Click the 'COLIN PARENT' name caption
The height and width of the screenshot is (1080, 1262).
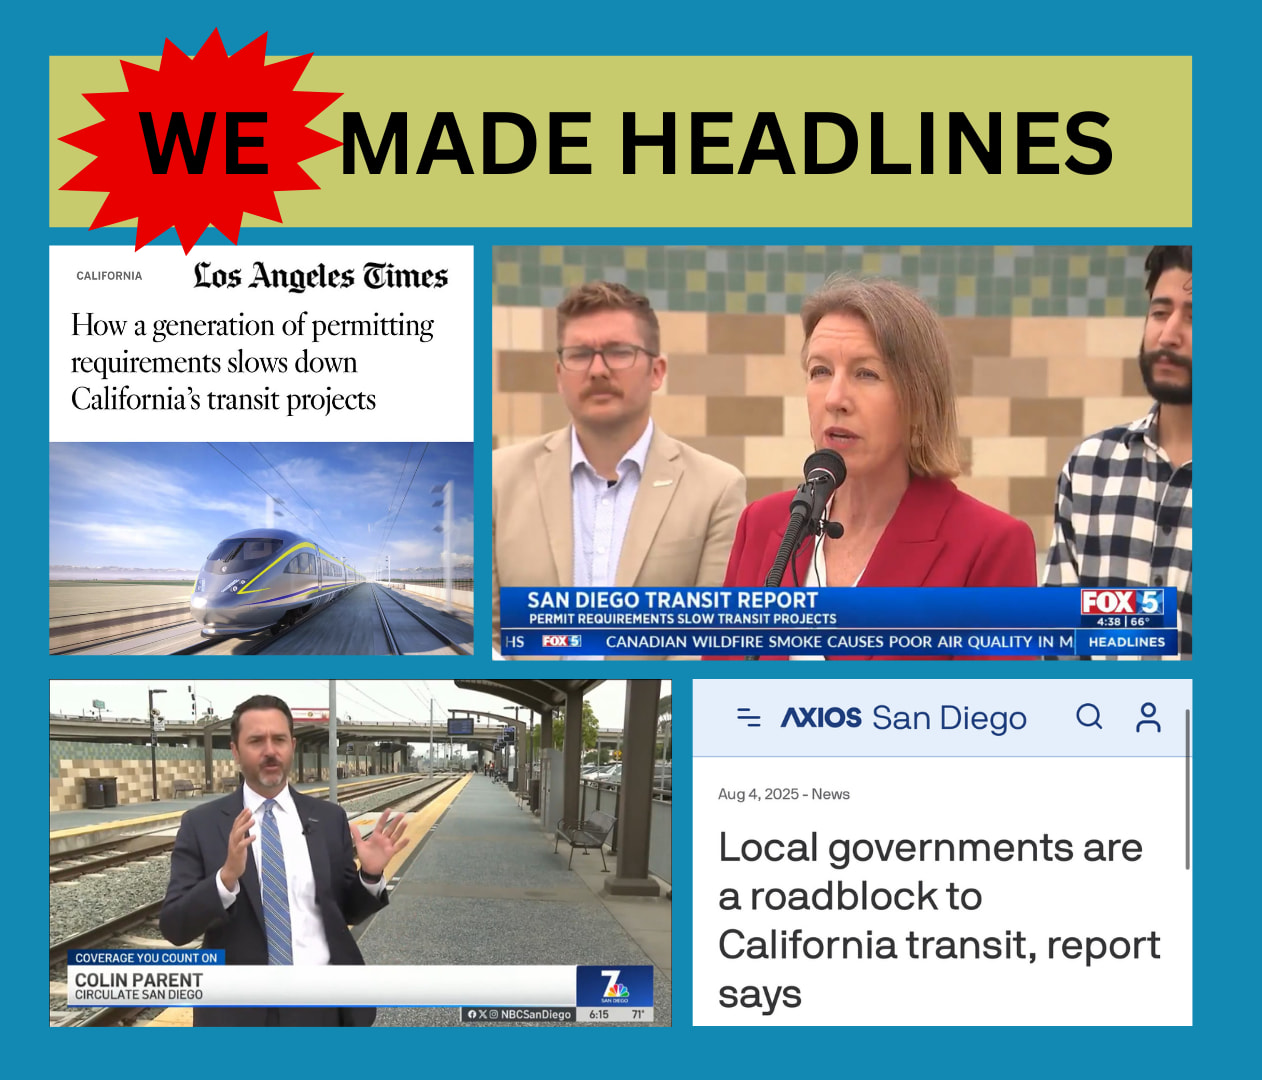coord(139,980)
